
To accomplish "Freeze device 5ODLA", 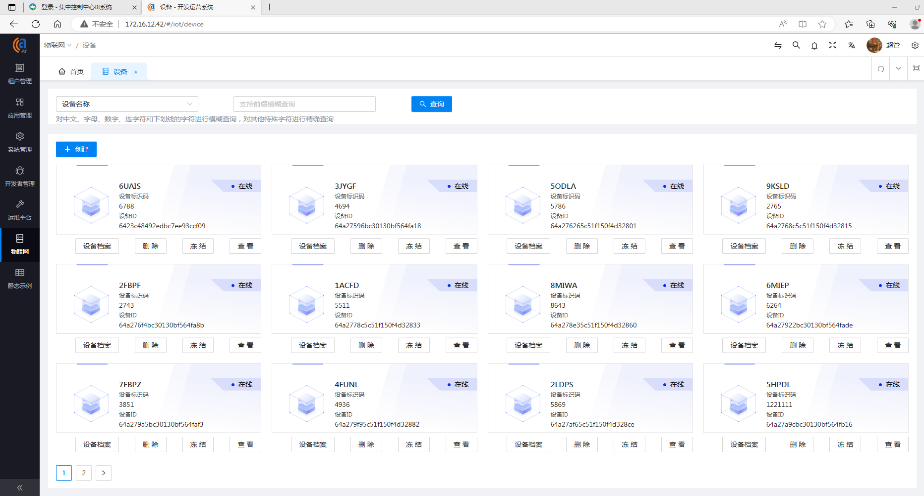I will pos(629,246).
